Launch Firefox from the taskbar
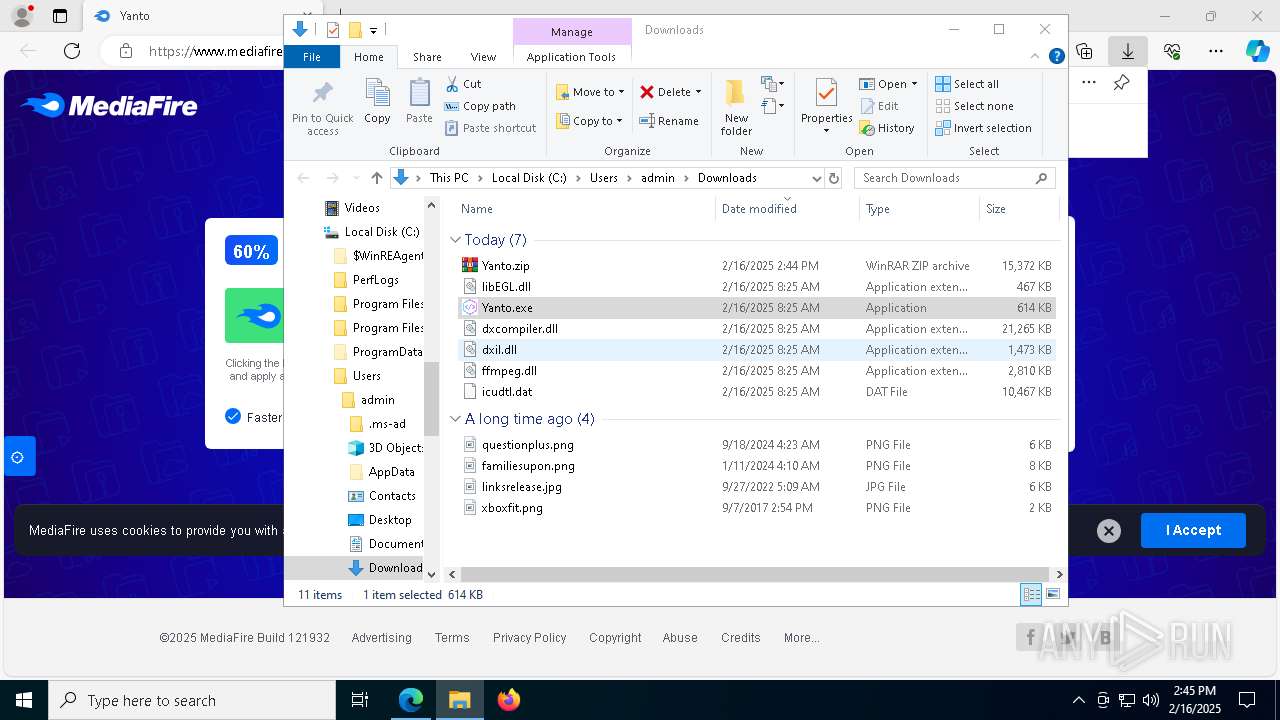Viewport: 1280px width, 720px height. (509, 700)
